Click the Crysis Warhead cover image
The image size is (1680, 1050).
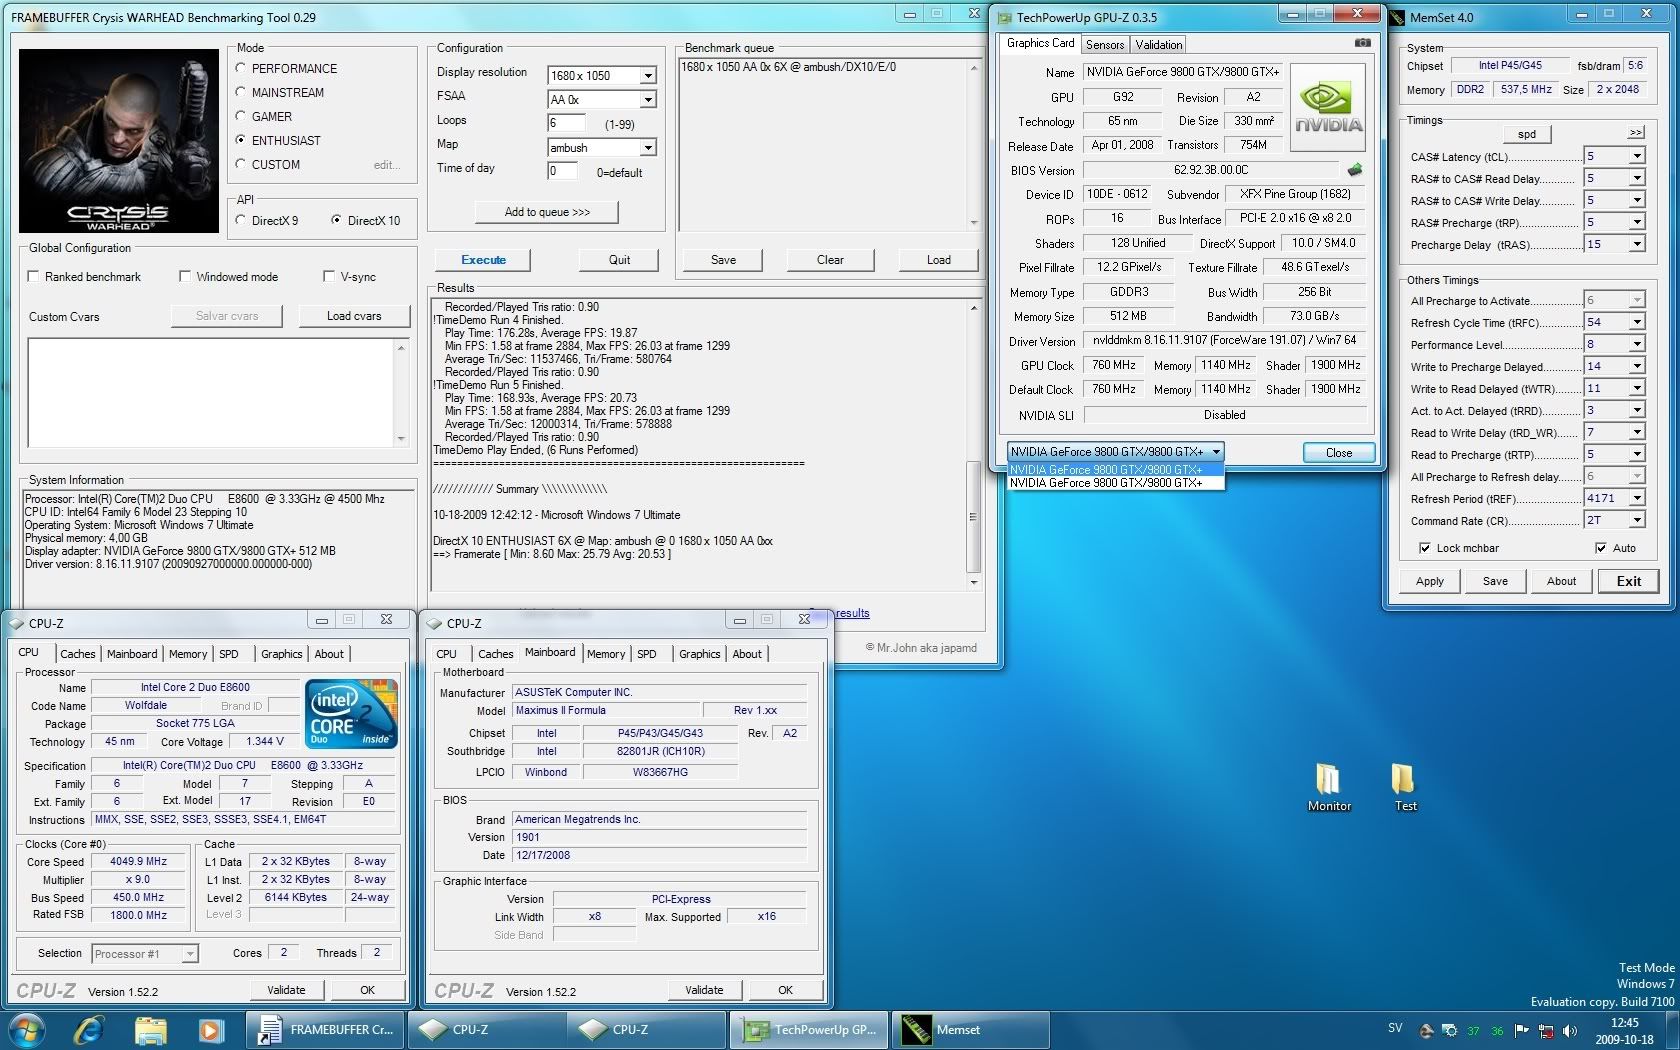pyautogui.click(x=118, y=141)
